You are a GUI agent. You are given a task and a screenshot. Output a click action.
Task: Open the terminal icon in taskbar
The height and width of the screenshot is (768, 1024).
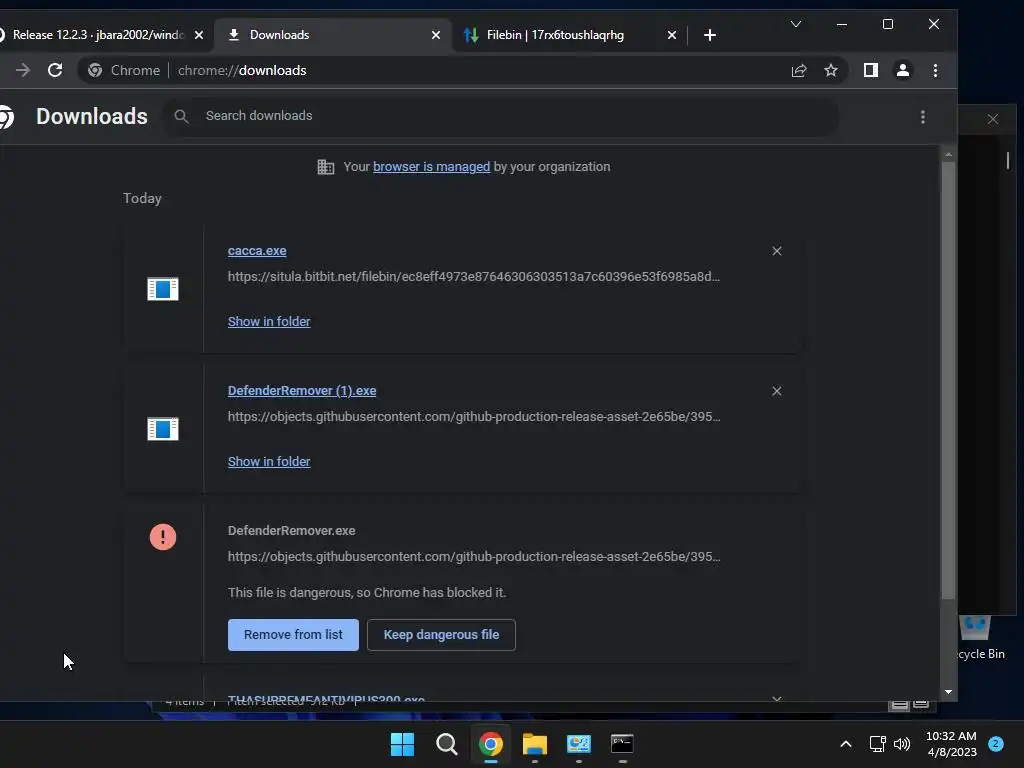[x=622, y=744]
